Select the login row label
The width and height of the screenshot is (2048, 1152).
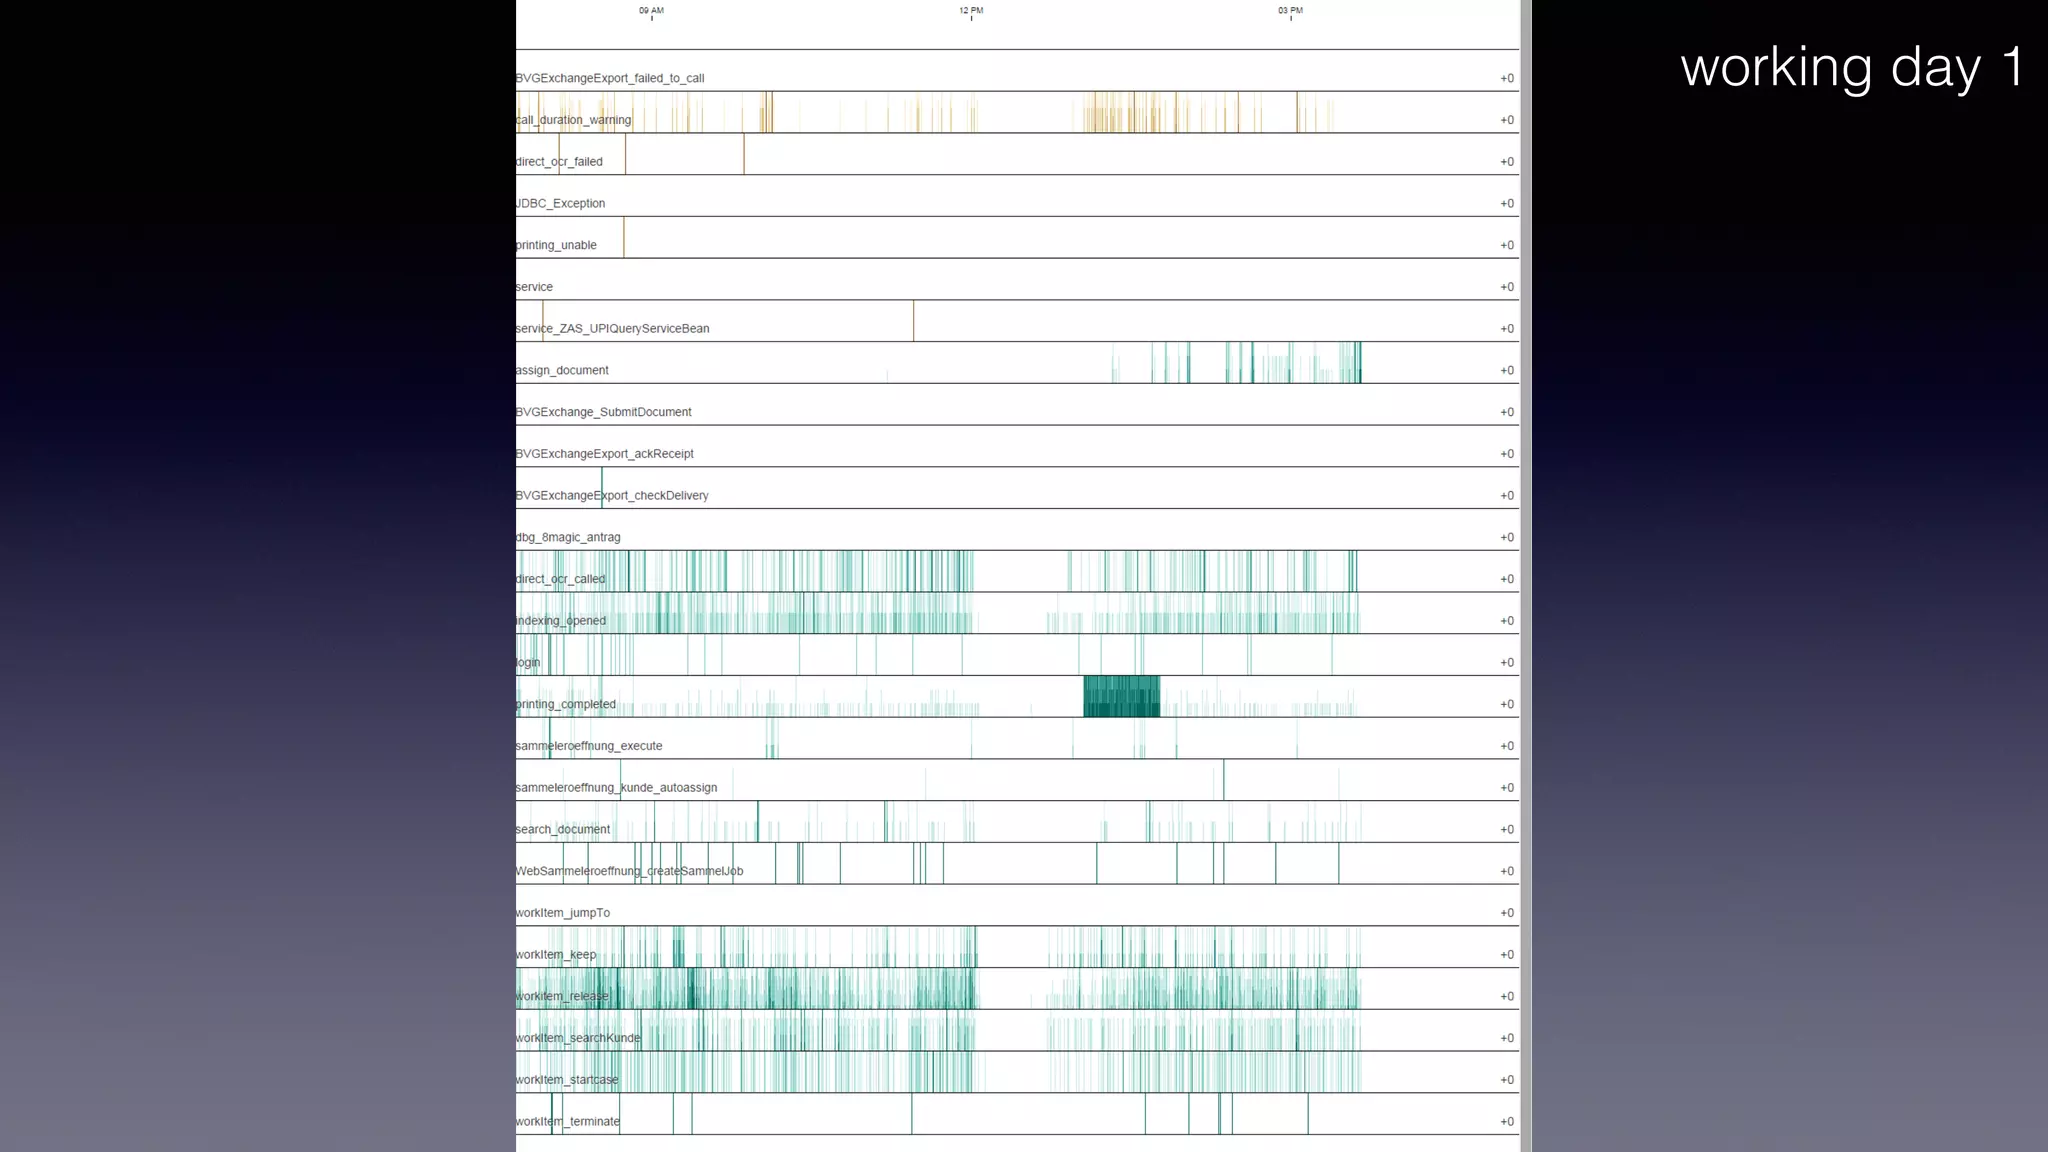click(x=528, y=663)
